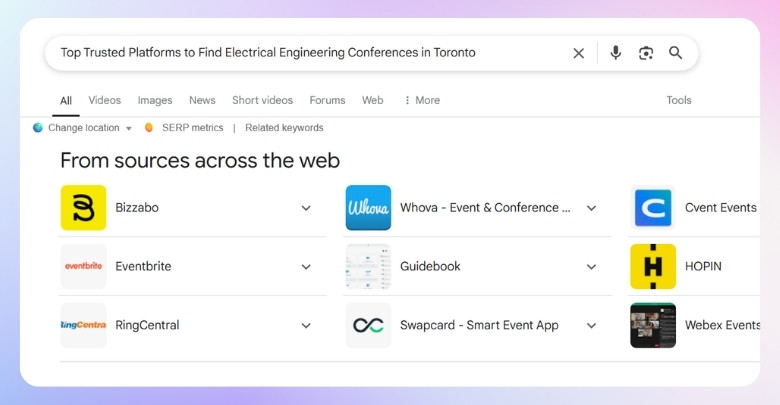The width and height of the screenshot is (780, 405).
Task: Open the More search filters menu
Action: [x=422, y=100]
